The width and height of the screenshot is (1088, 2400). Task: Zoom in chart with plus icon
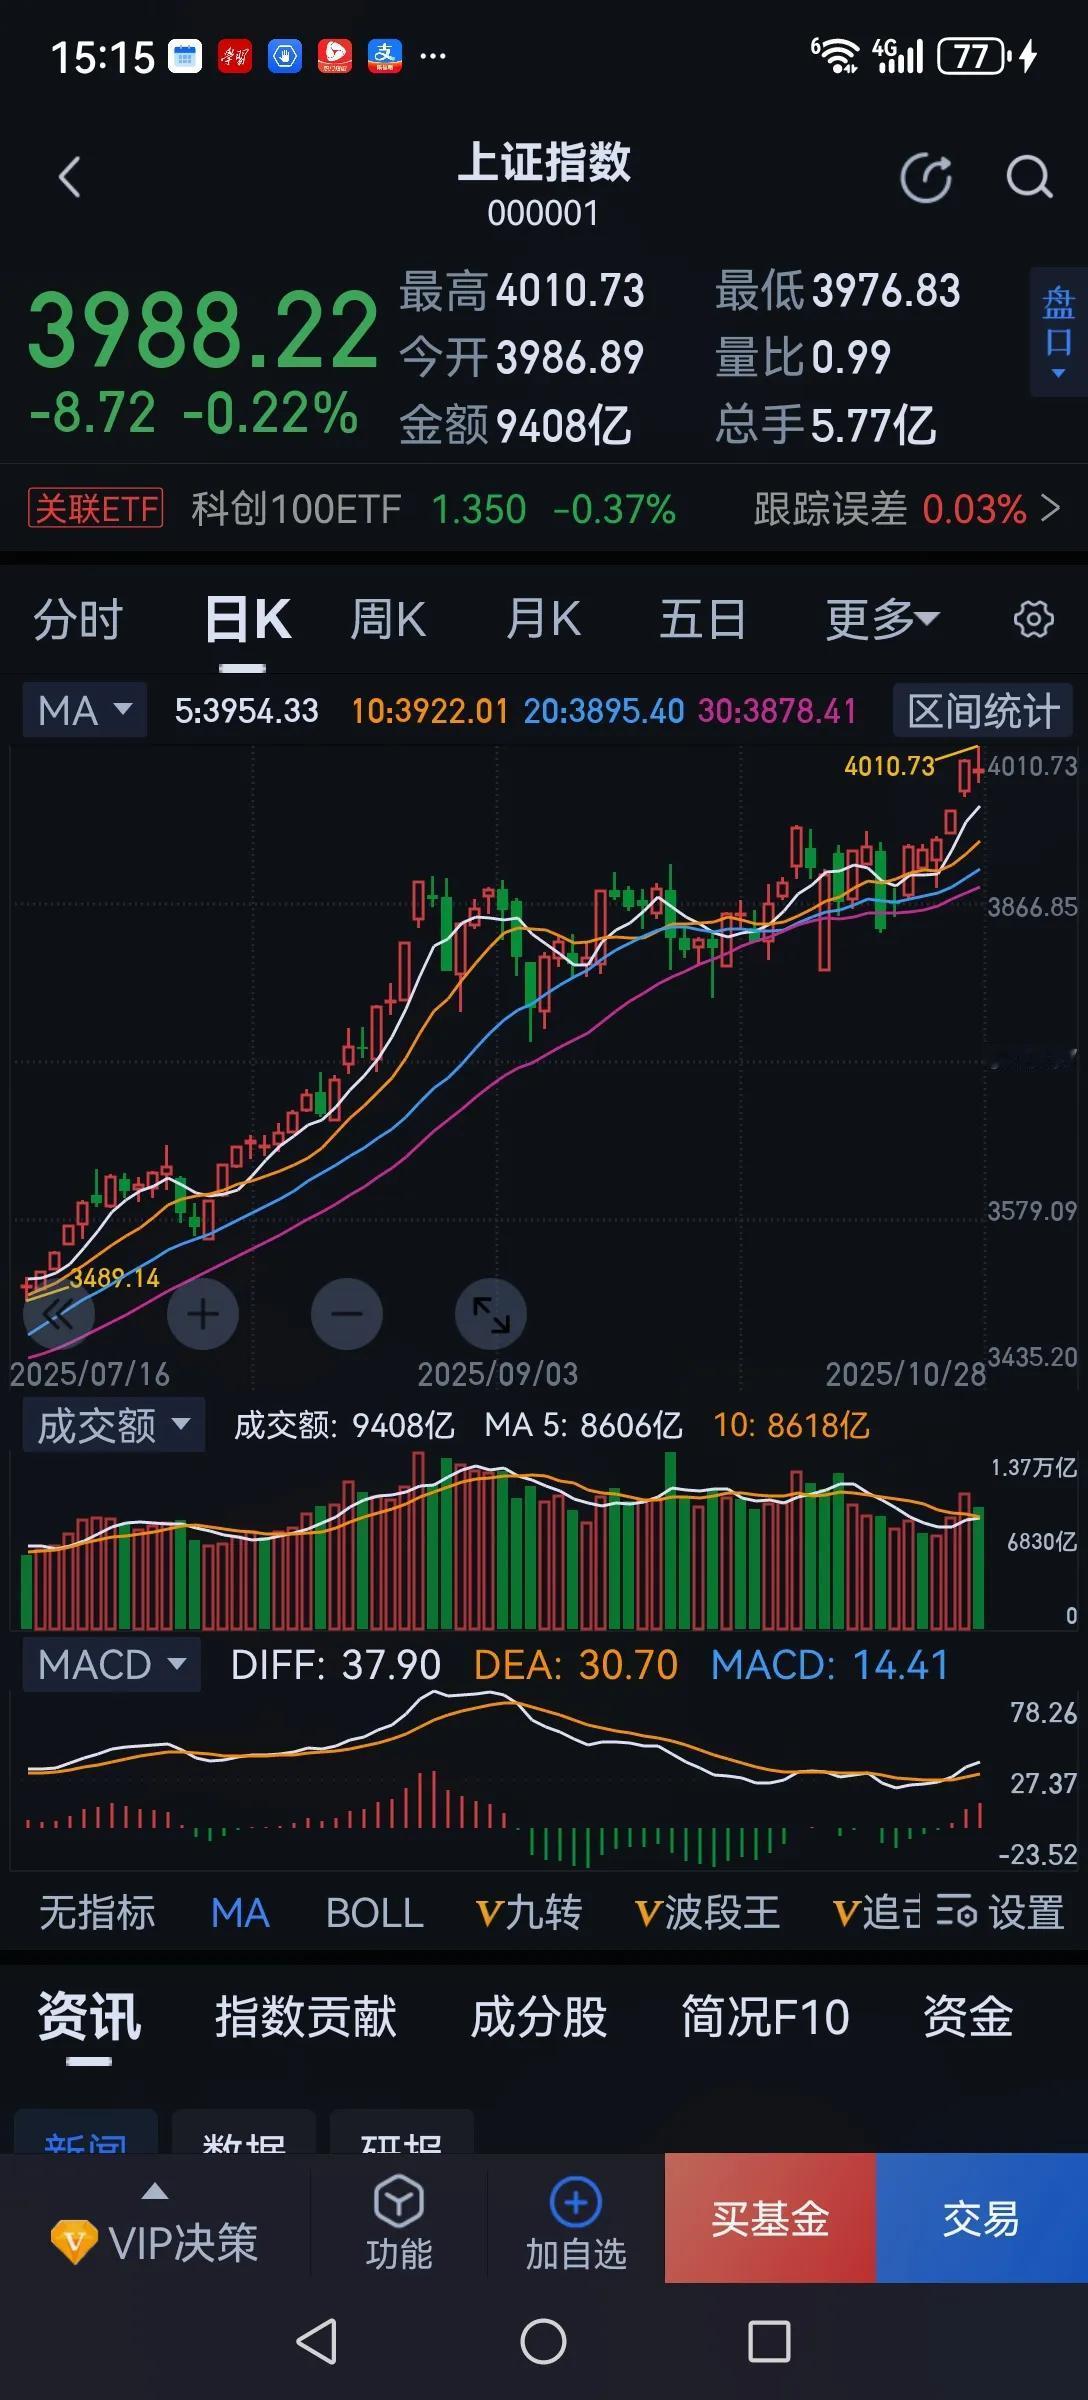click(203, 1314)
